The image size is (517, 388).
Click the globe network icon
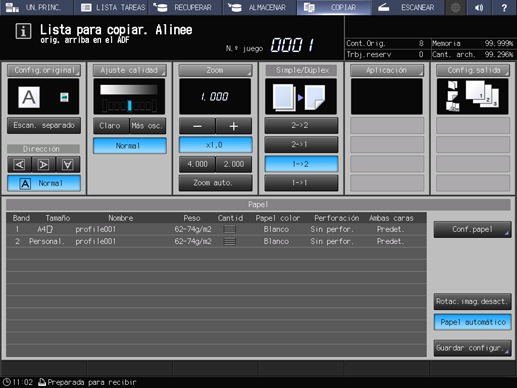tap(456, 7)
